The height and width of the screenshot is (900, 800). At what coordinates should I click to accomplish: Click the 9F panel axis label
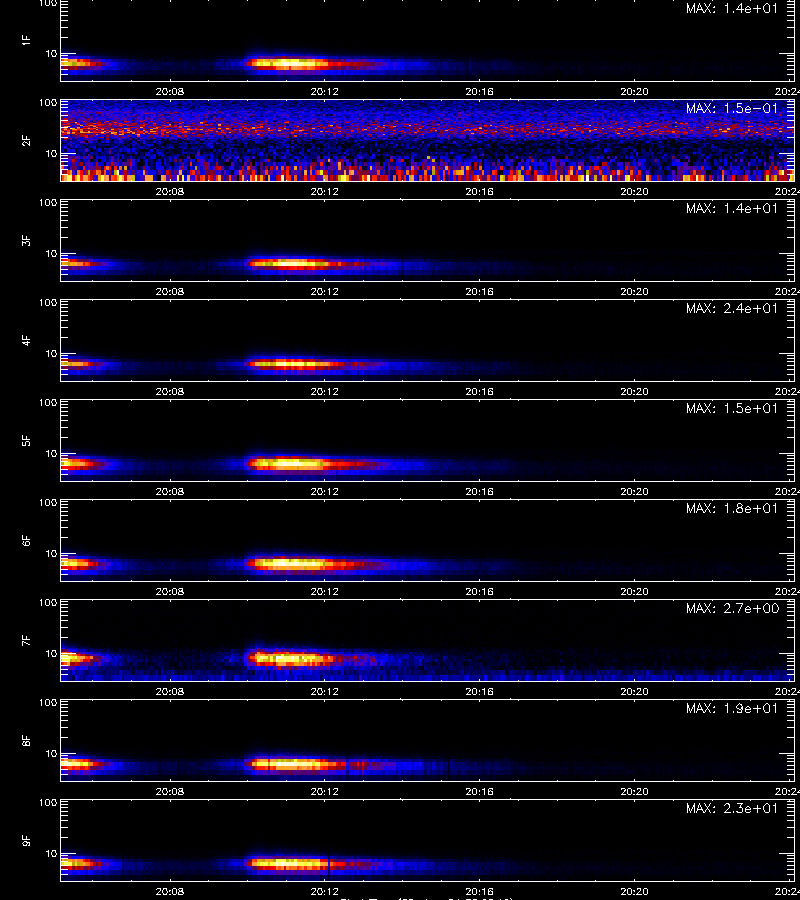(26, 840)
